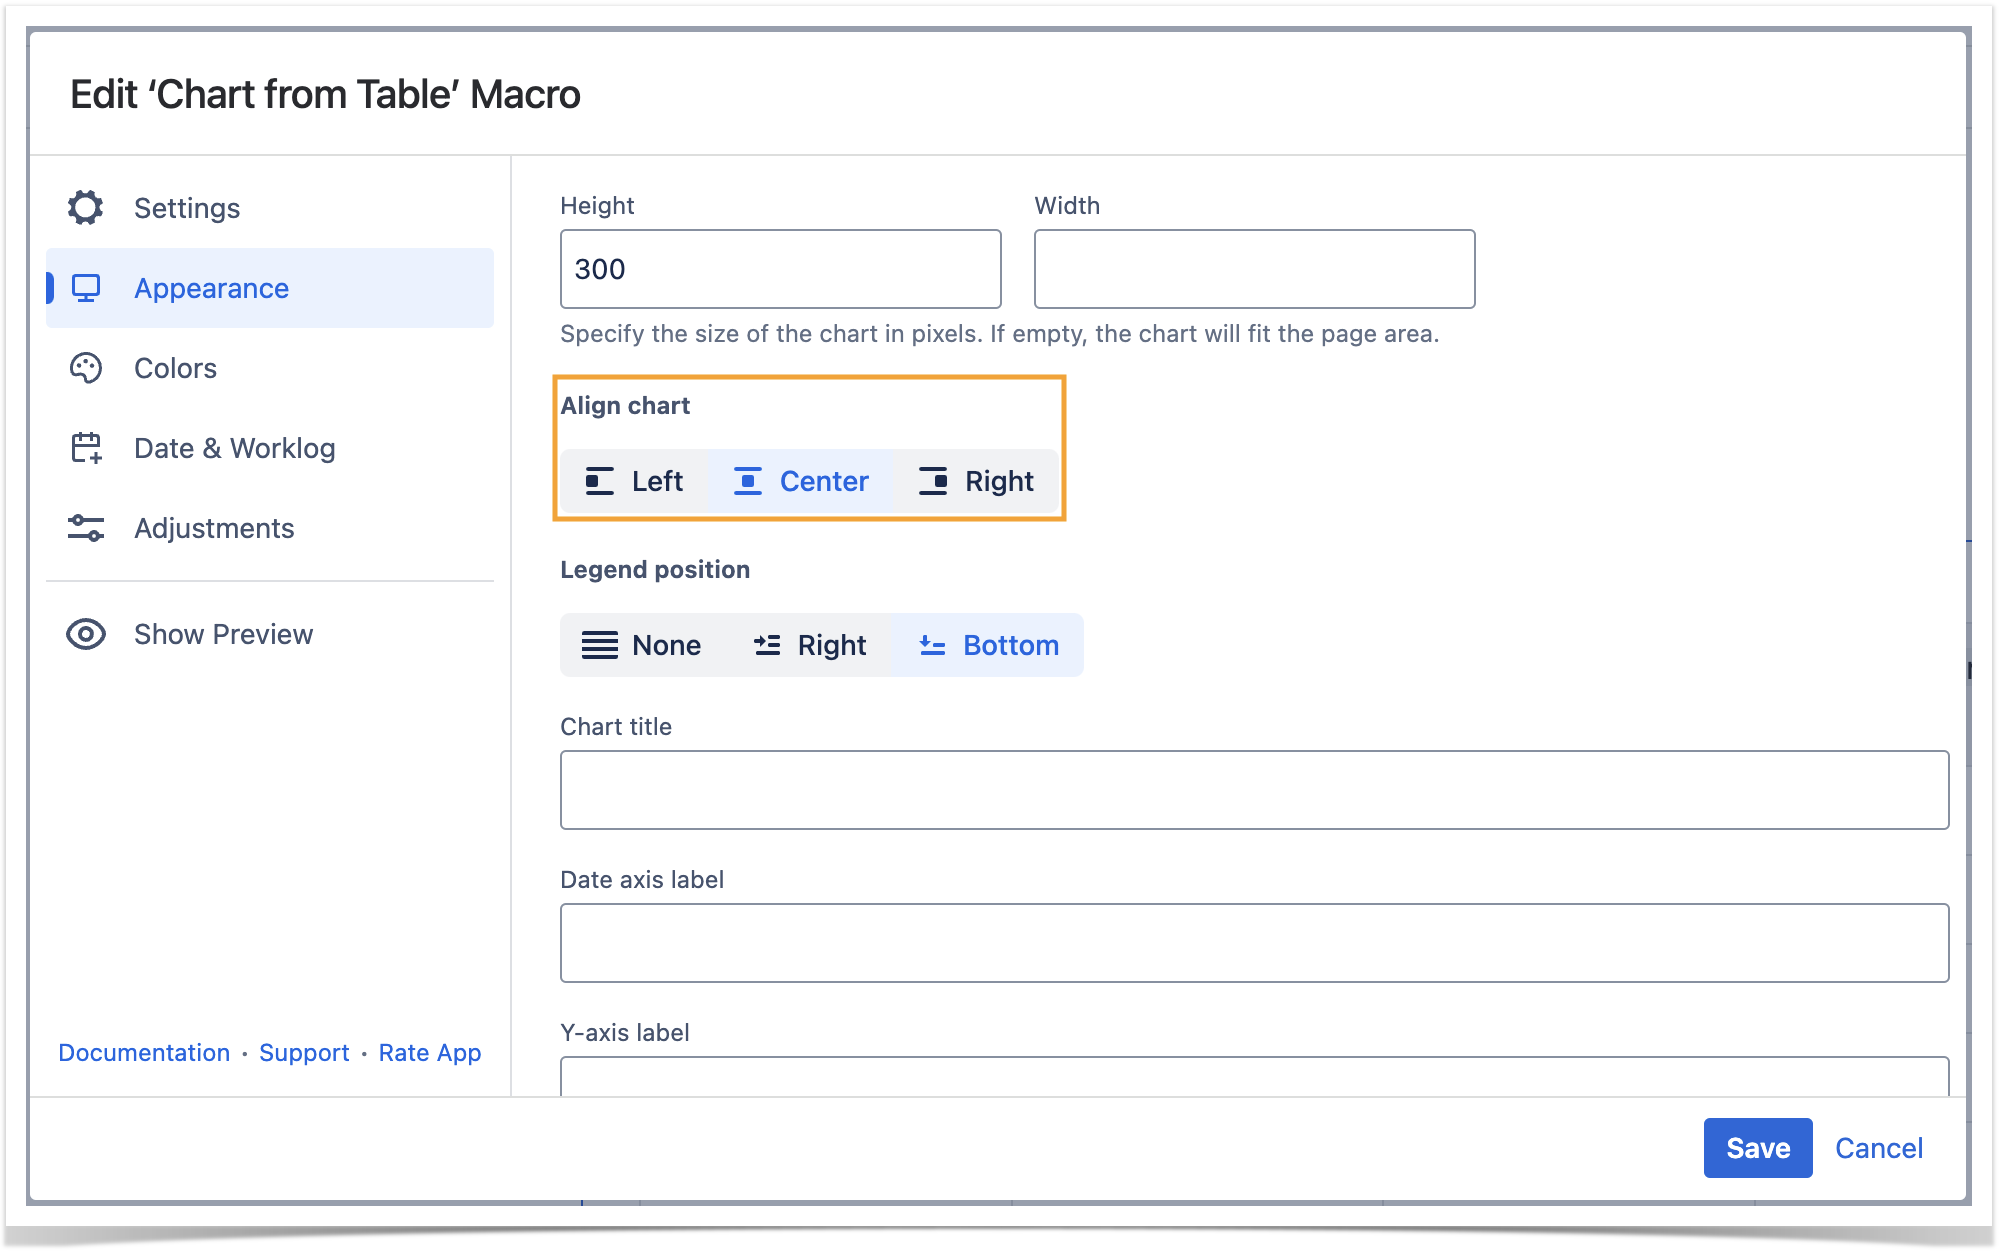Open the Rate App link
The height and width of the screenshot is (1255, 2006).
click(x=429, y=1053)
